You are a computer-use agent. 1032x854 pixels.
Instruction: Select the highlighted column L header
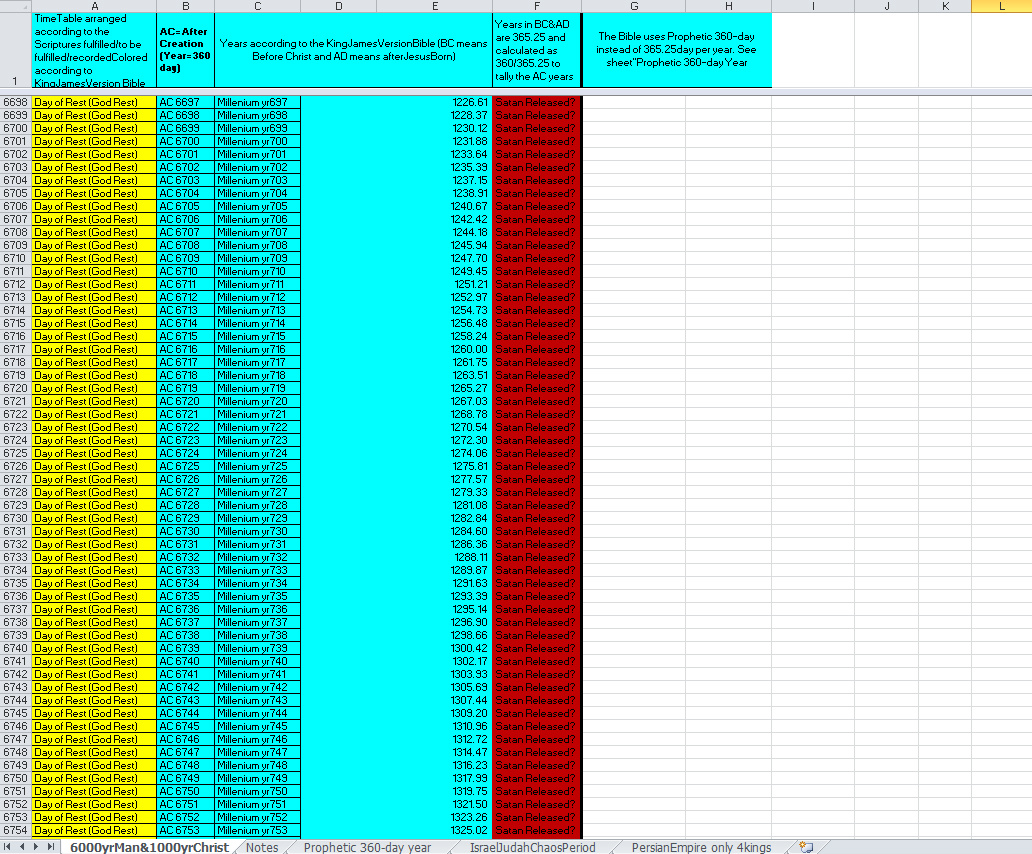(x=1002, y=6)
